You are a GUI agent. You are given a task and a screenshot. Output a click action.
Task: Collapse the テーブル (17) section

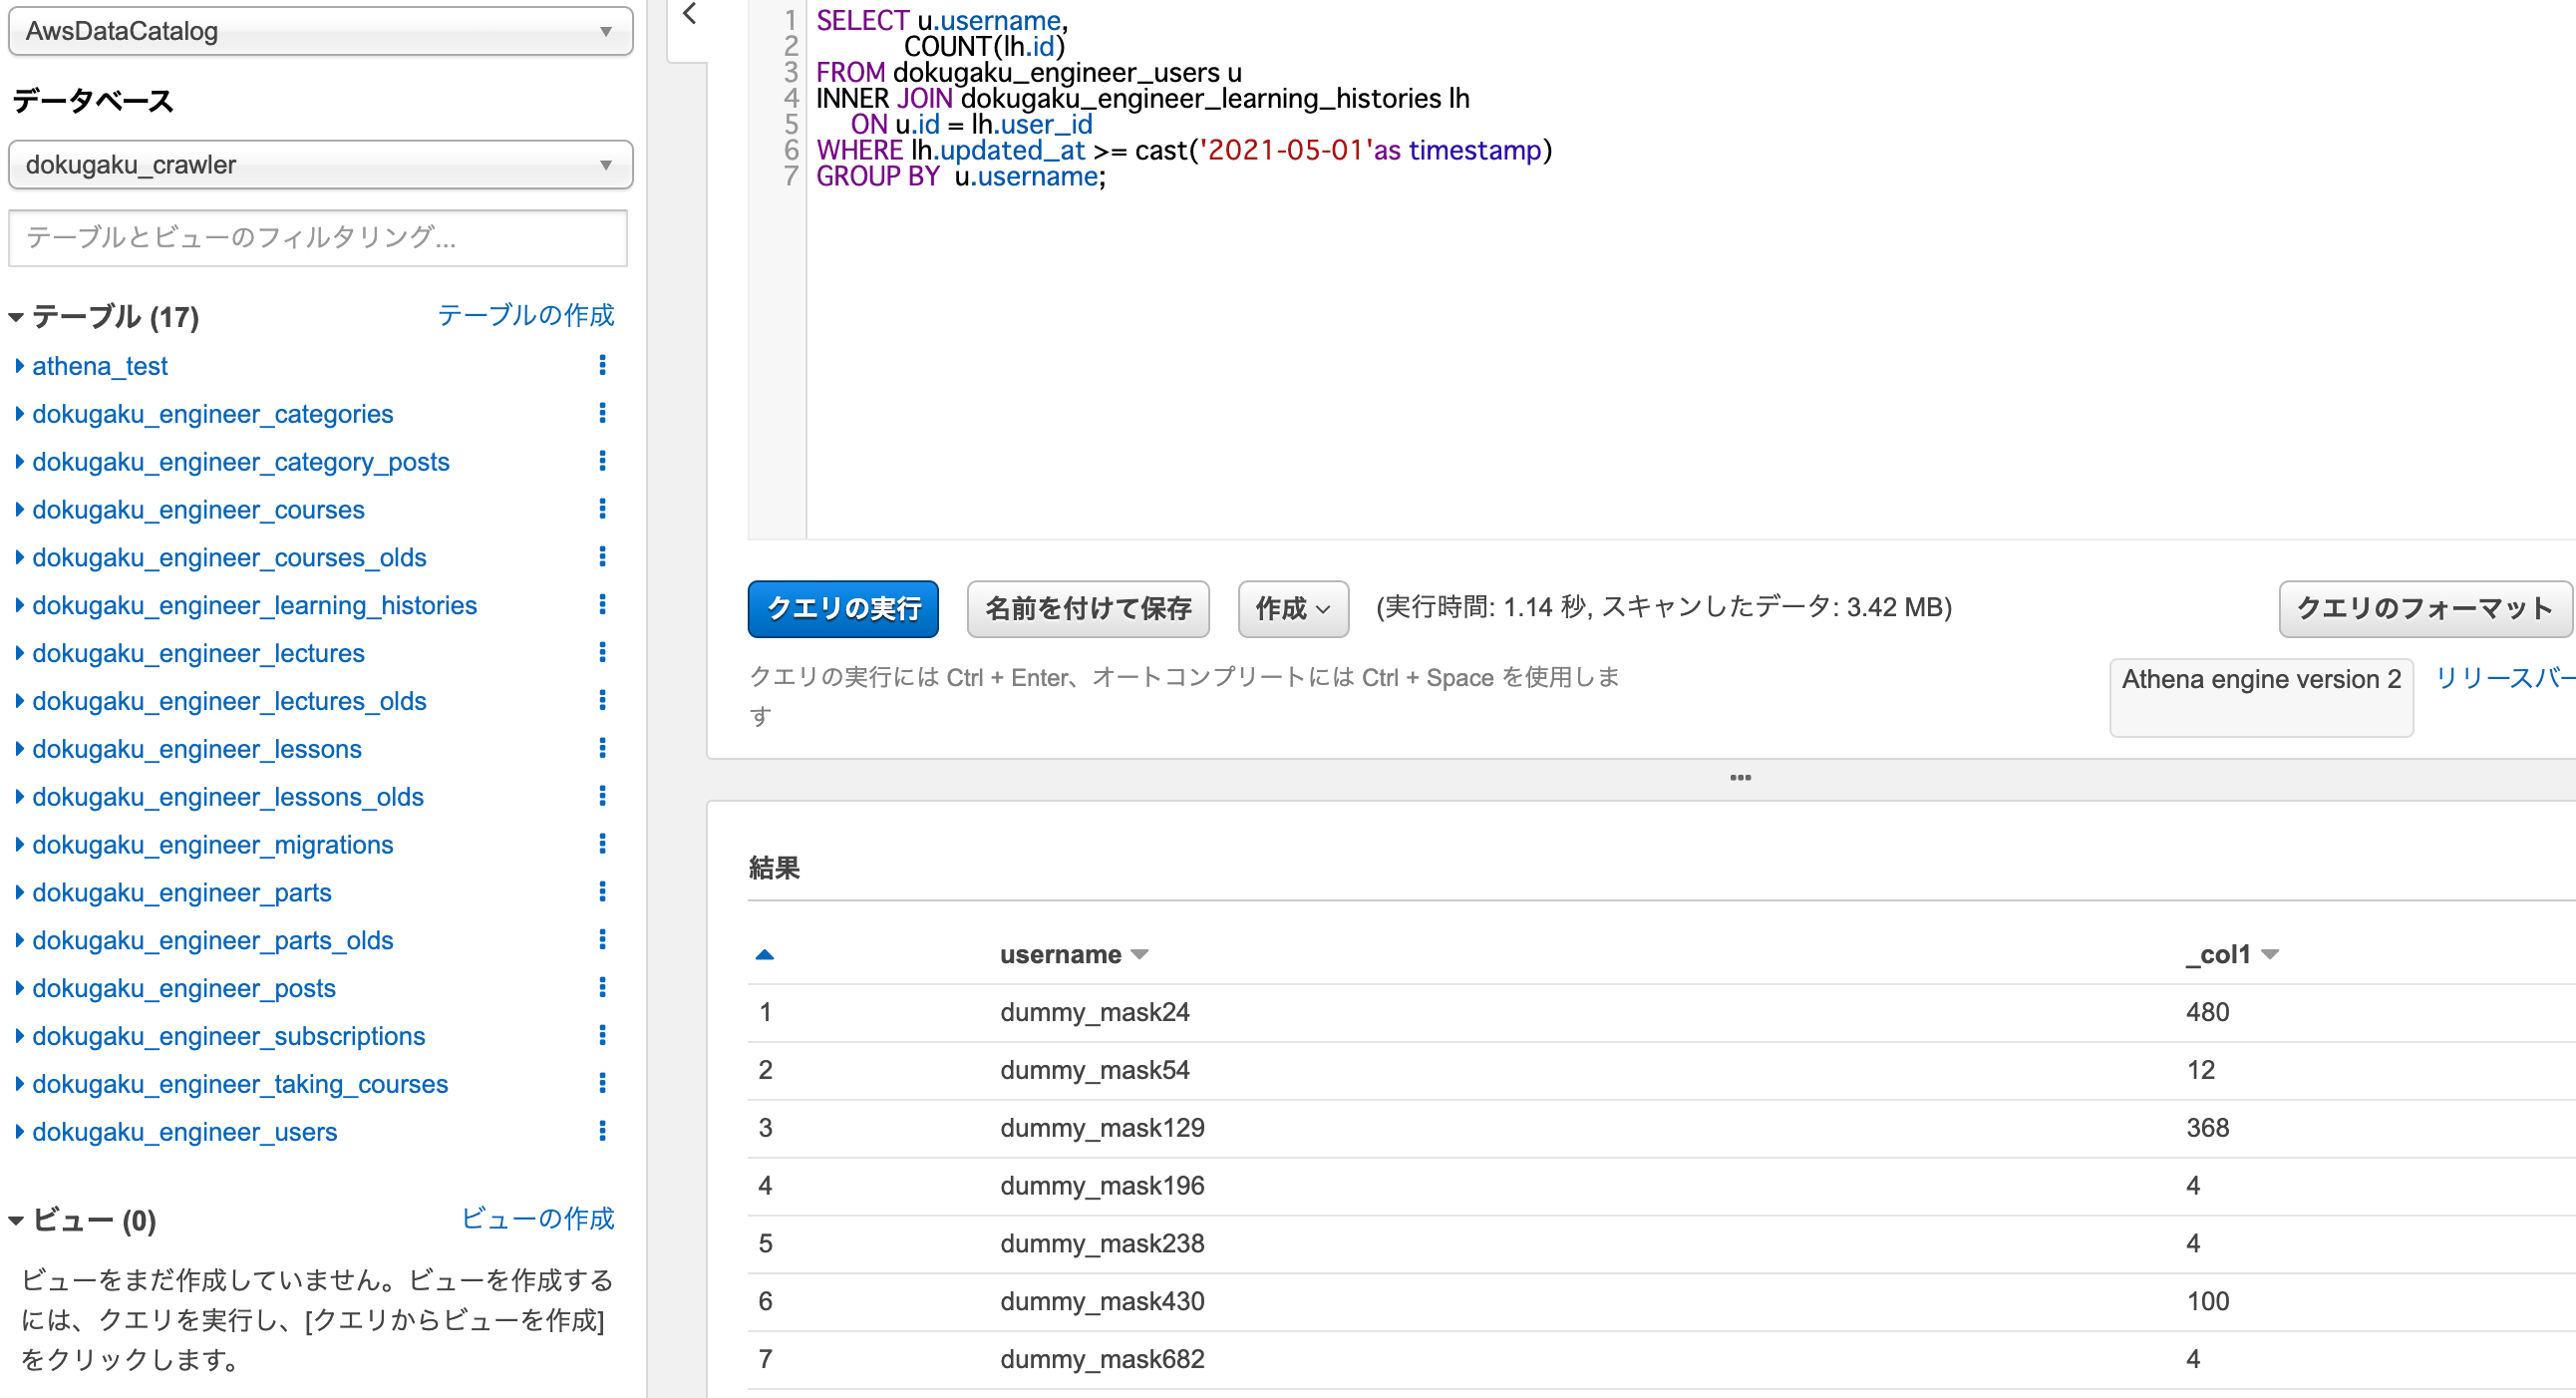(x=16, y=317)
